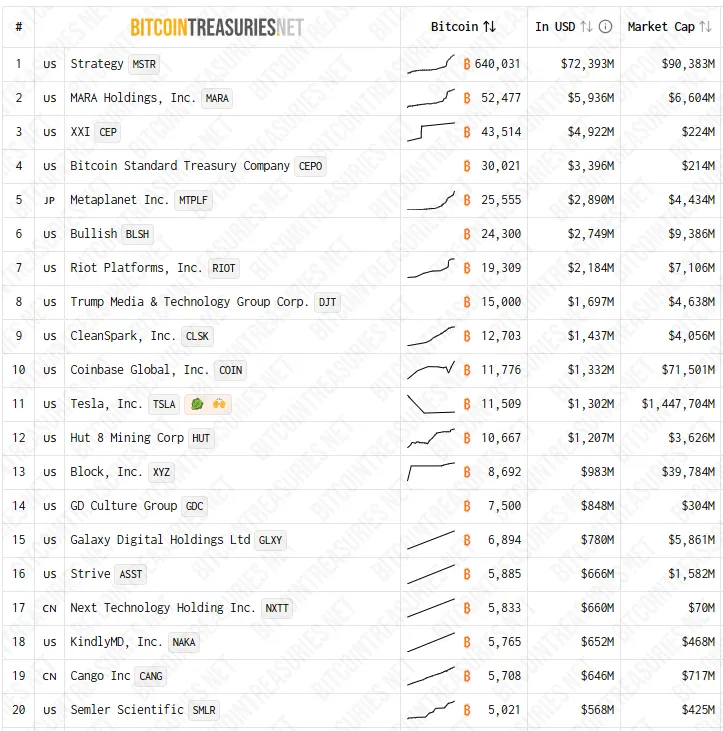The width and height of the screenshot is (723, 731).
Task: Click the info icon beside In USD
Action: 605,27
